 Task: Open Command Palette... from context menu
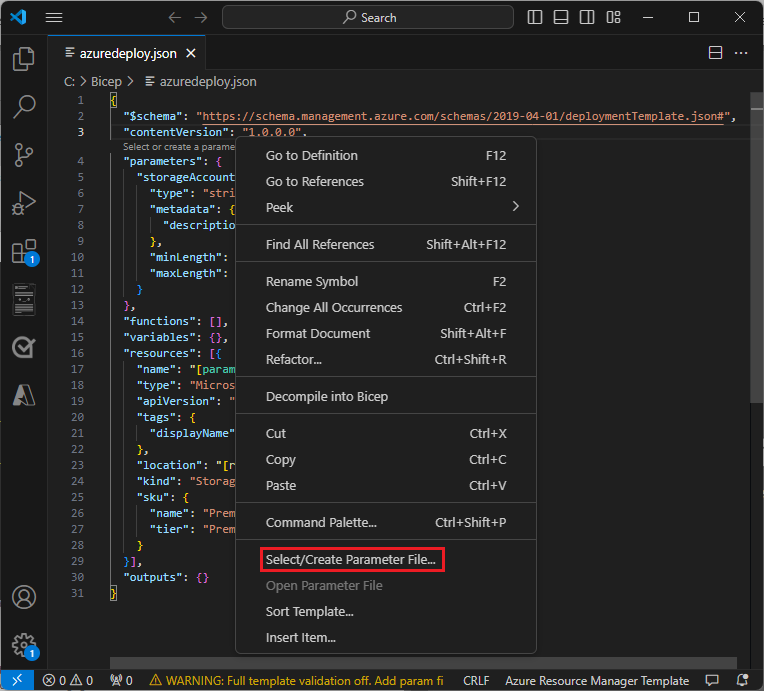pos(386,522)
